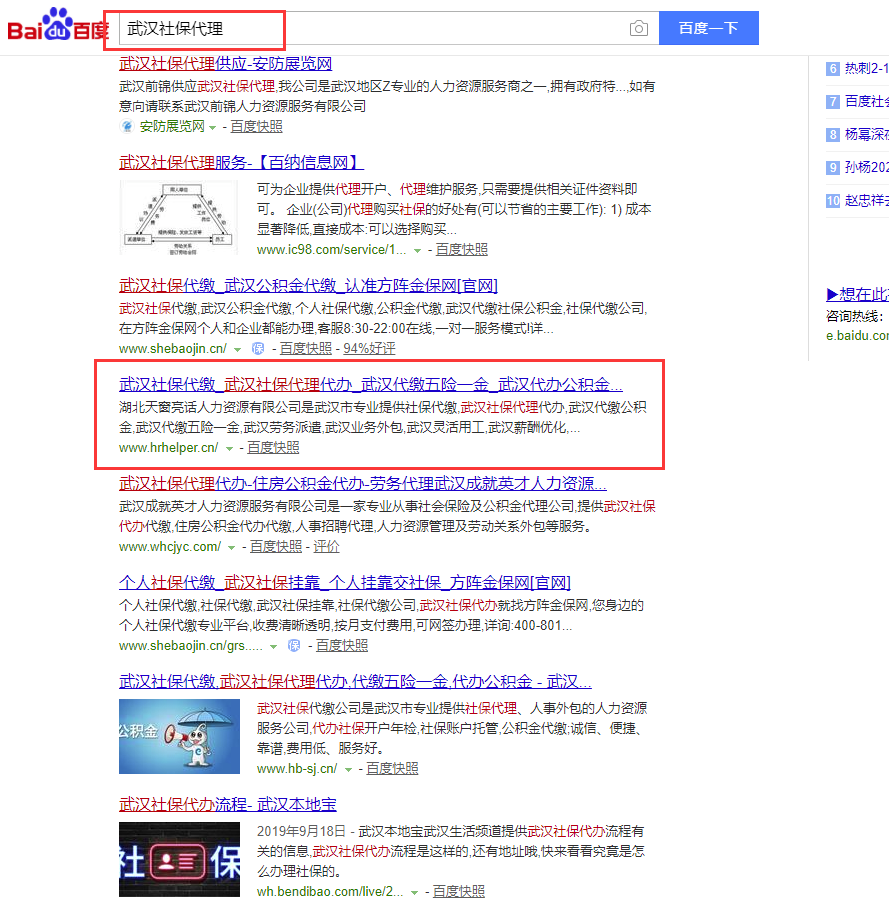Open result 武汉社保代理服务-【百纳信息网】

(241, 163)
